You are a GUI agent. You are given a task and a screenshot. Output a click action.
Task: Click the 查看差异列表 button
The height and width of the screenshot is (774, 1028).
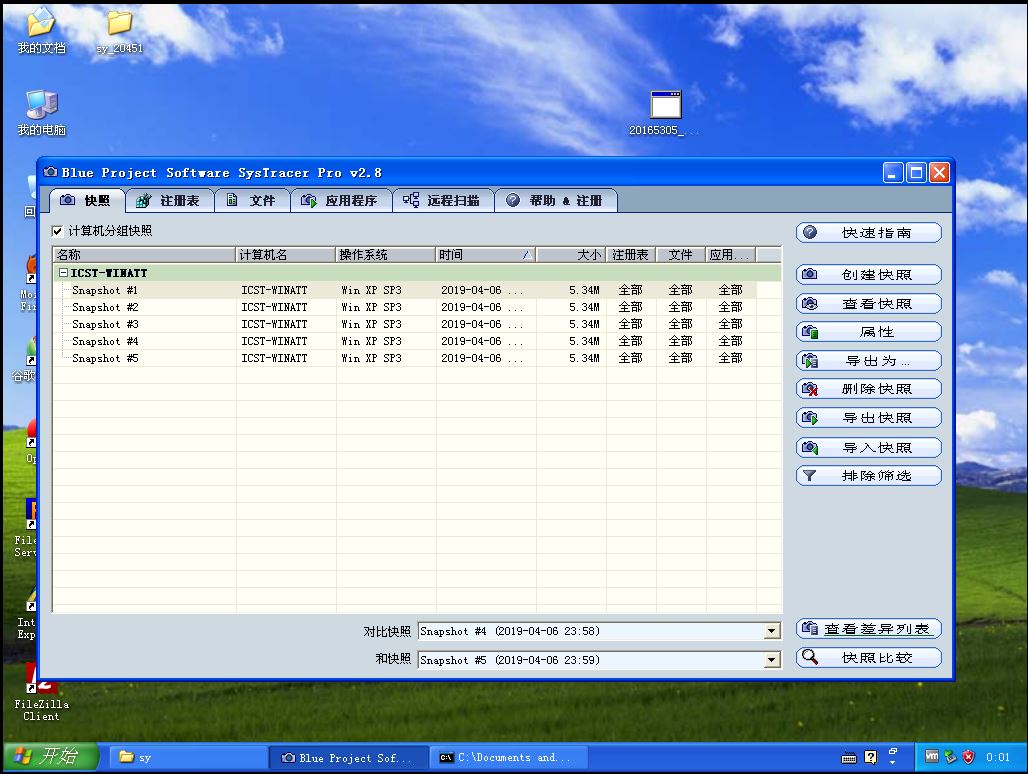(x=869, y=629)
